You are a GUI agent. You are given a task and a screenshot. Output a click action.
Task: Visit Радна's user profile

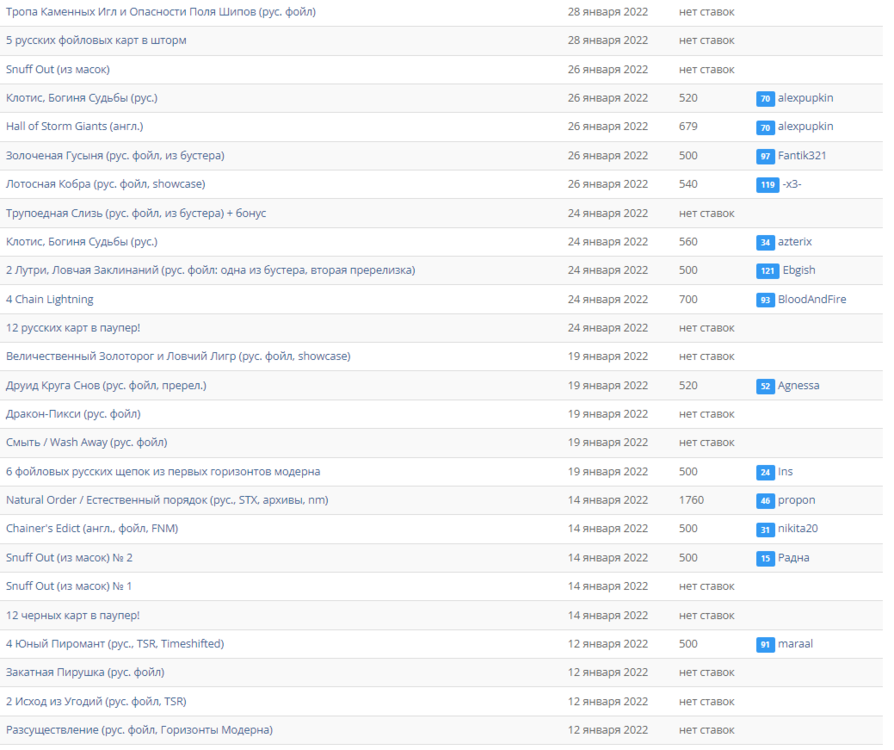click(x=798, y=557)
